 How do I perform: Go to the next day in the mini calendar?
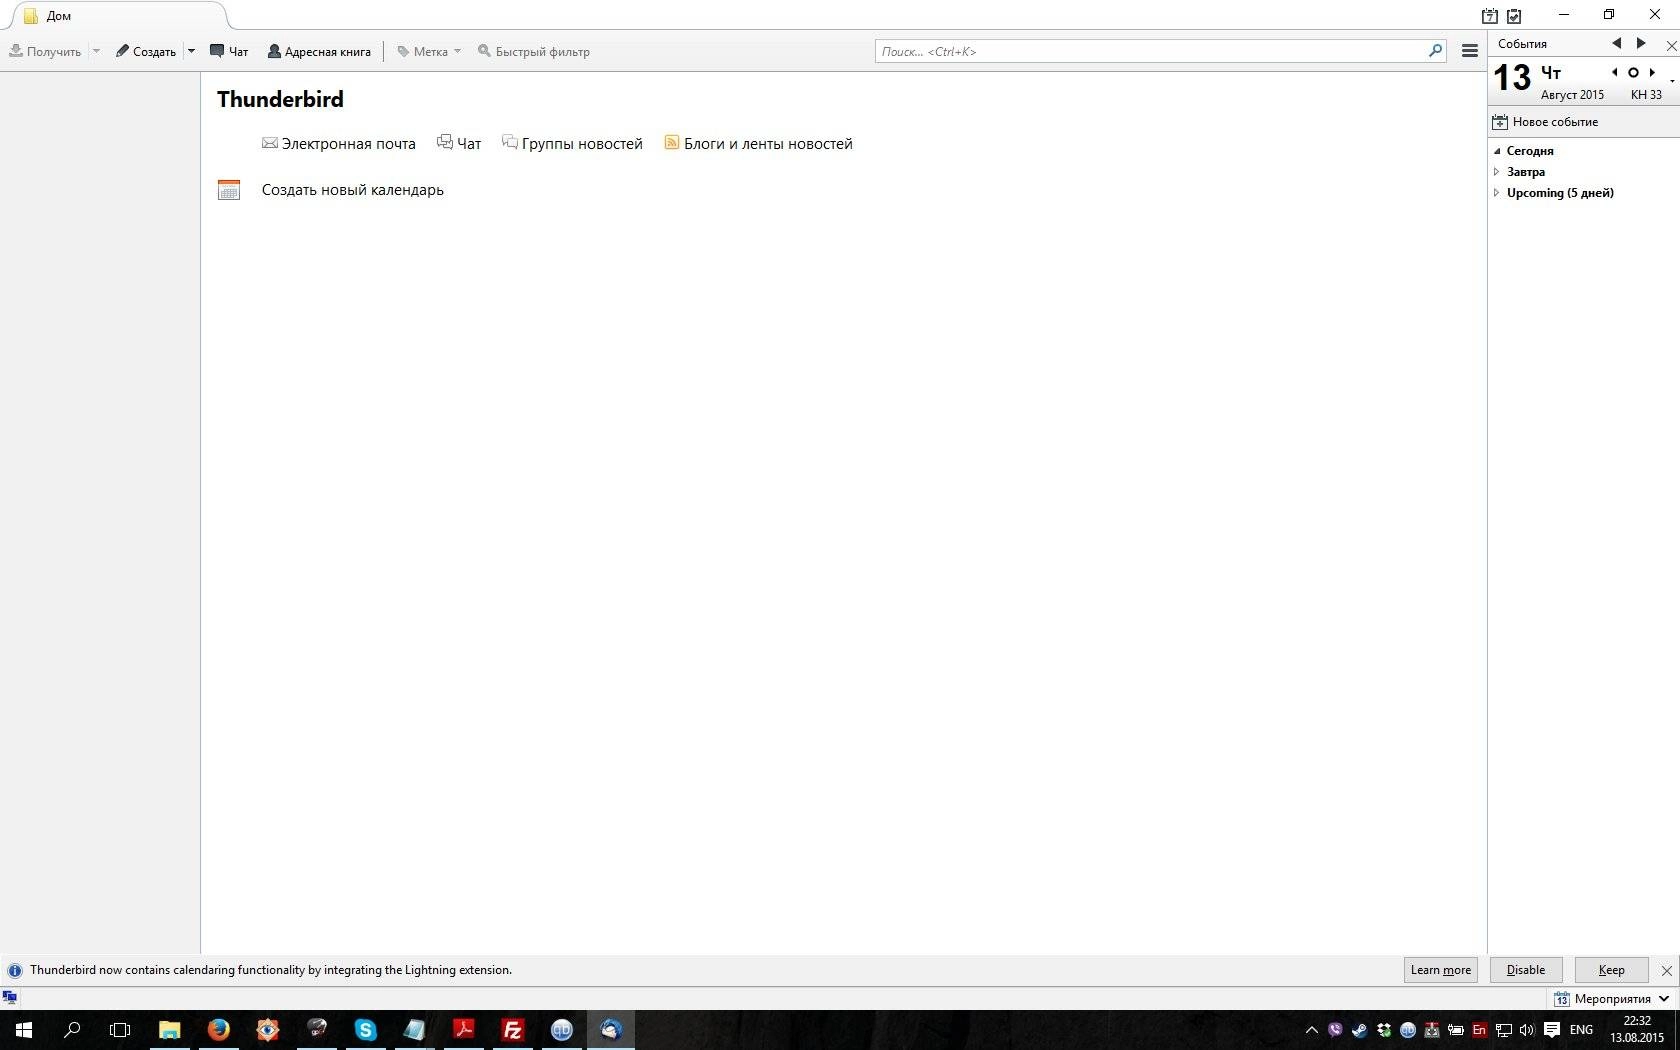click(x=1652, y=72)
